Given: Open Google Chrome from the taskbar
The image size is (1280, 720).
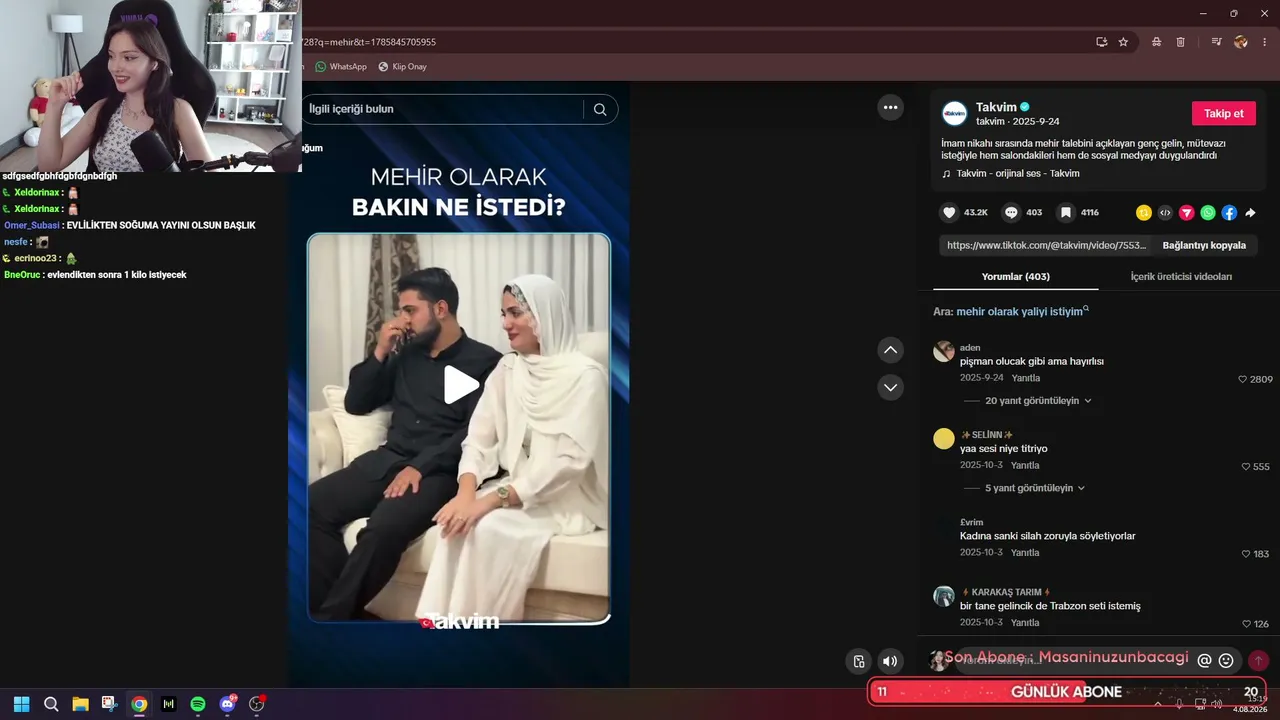Looking at the screenshot, I should [x=139, y=704].
